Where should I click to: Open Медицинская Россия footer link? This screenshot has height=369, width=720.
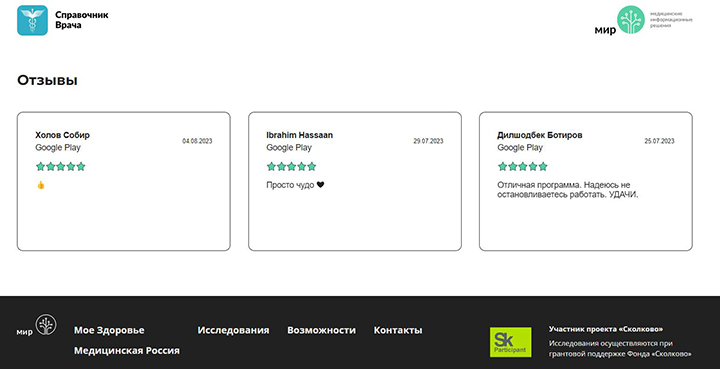coord(127,350)
